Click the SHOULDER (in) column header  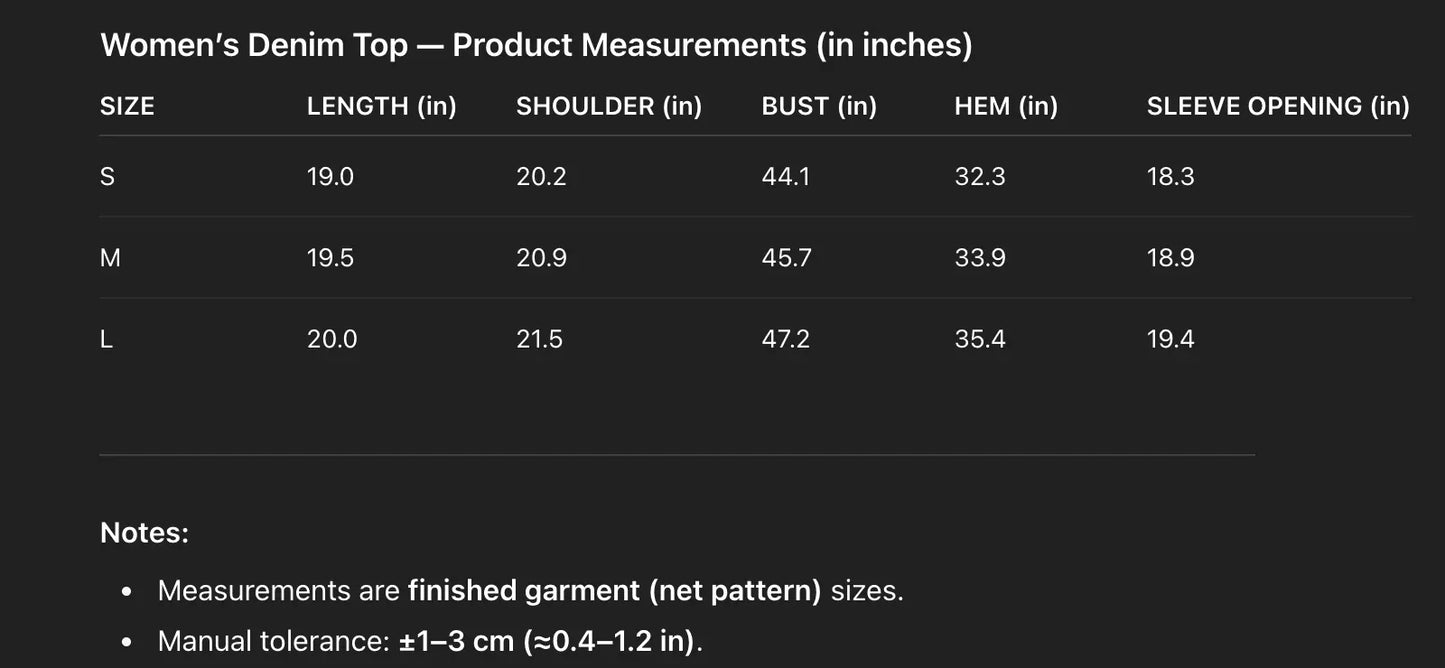point(609,106)
